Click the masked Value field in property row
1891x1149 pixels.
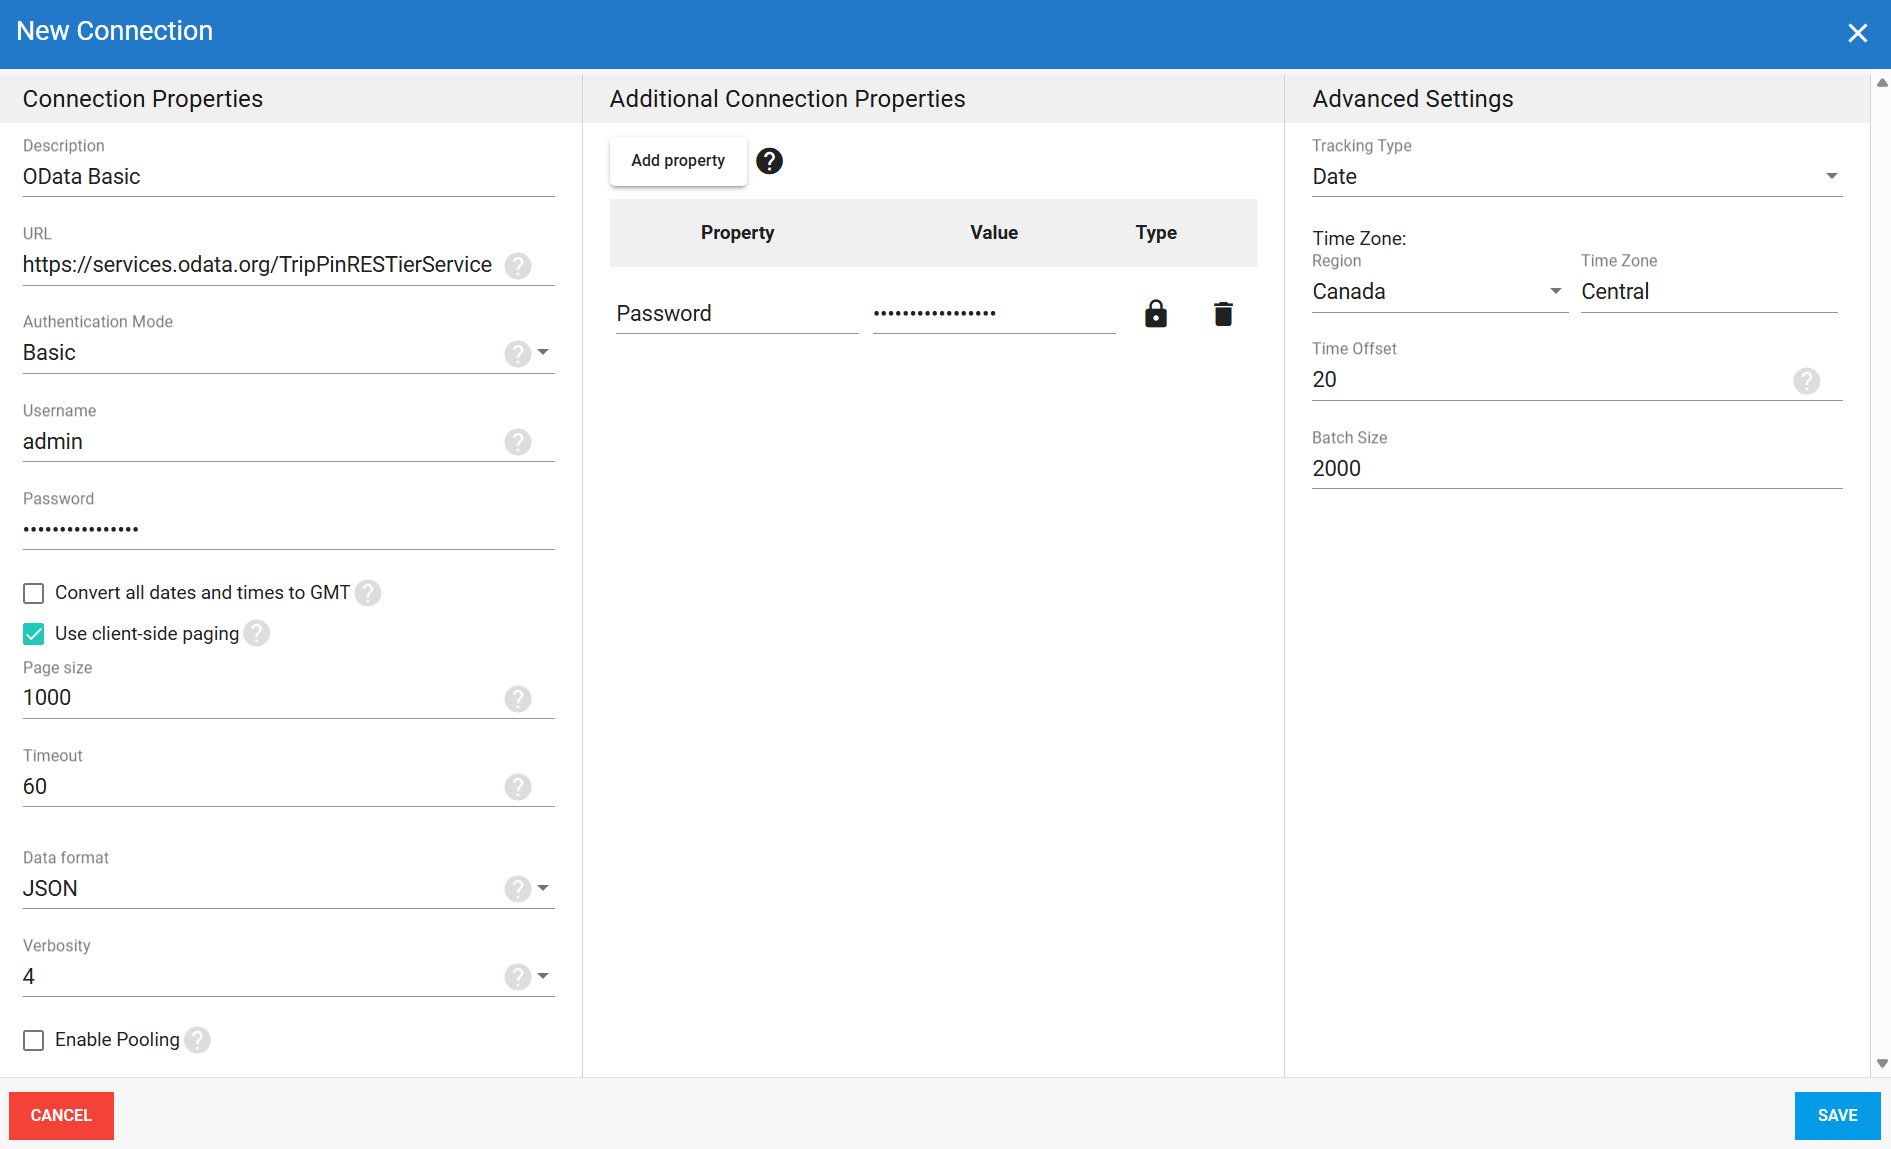click(x=994, y=314)
